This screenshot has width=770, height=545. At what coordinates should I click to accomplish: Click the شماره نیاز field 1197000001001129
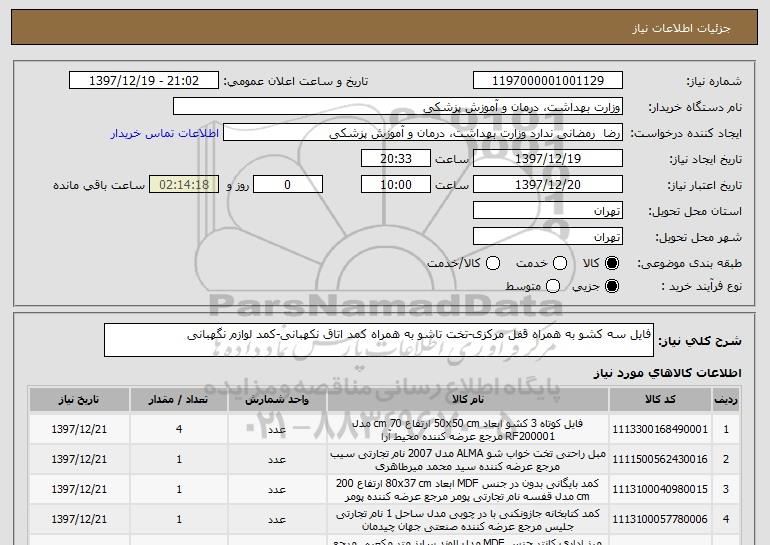[x=548, y=81]
